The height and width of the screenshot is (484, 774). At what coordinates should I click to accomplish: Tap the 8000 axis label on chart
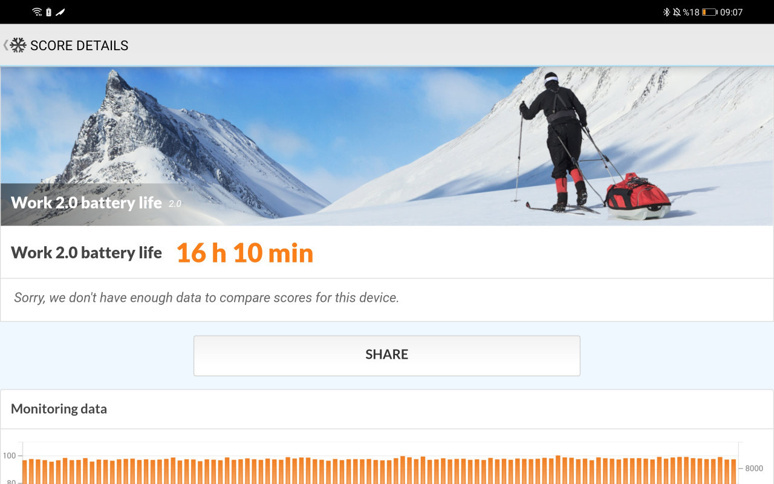(x=754, y=468)
